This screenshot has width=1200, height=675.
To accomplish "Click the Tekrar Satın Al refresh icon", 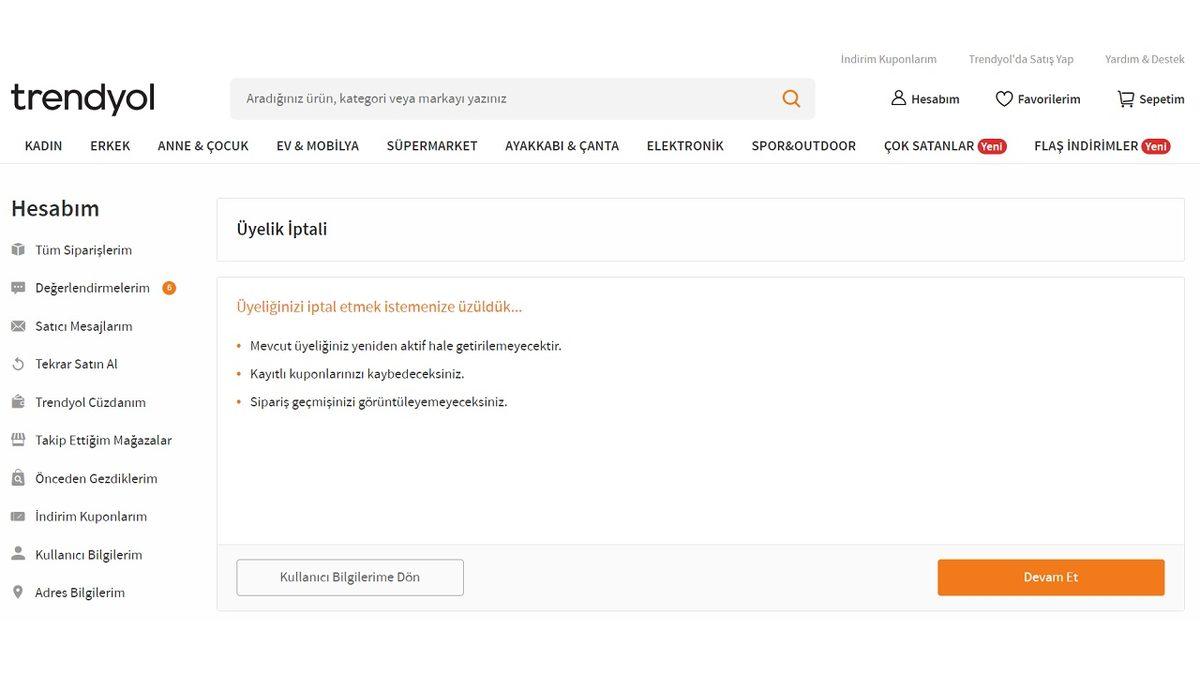I will 17,362.
